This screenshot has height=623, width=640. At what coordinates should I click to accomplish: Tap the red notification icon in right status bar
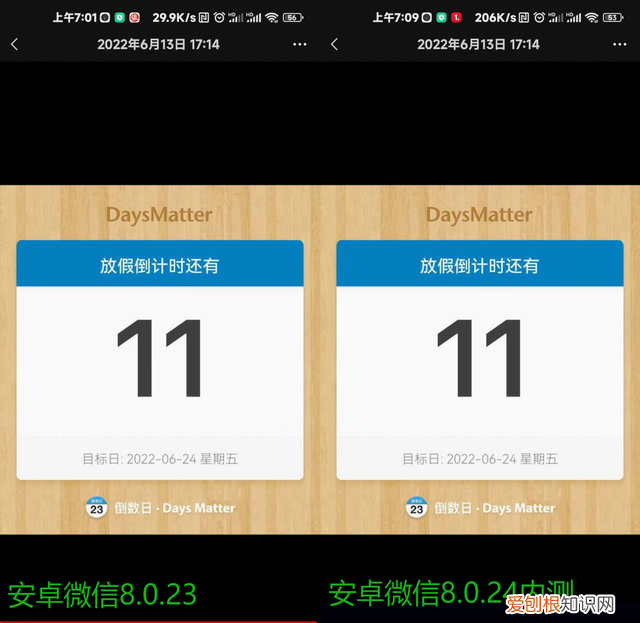[456, 18]
